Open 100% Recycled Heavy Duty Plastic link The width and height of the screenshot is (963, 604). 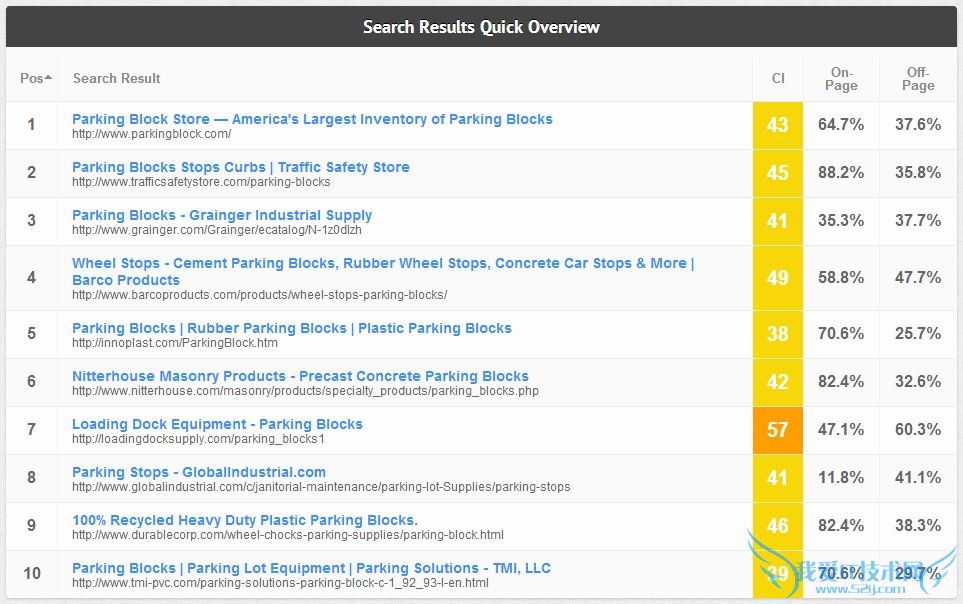point(244,520)
